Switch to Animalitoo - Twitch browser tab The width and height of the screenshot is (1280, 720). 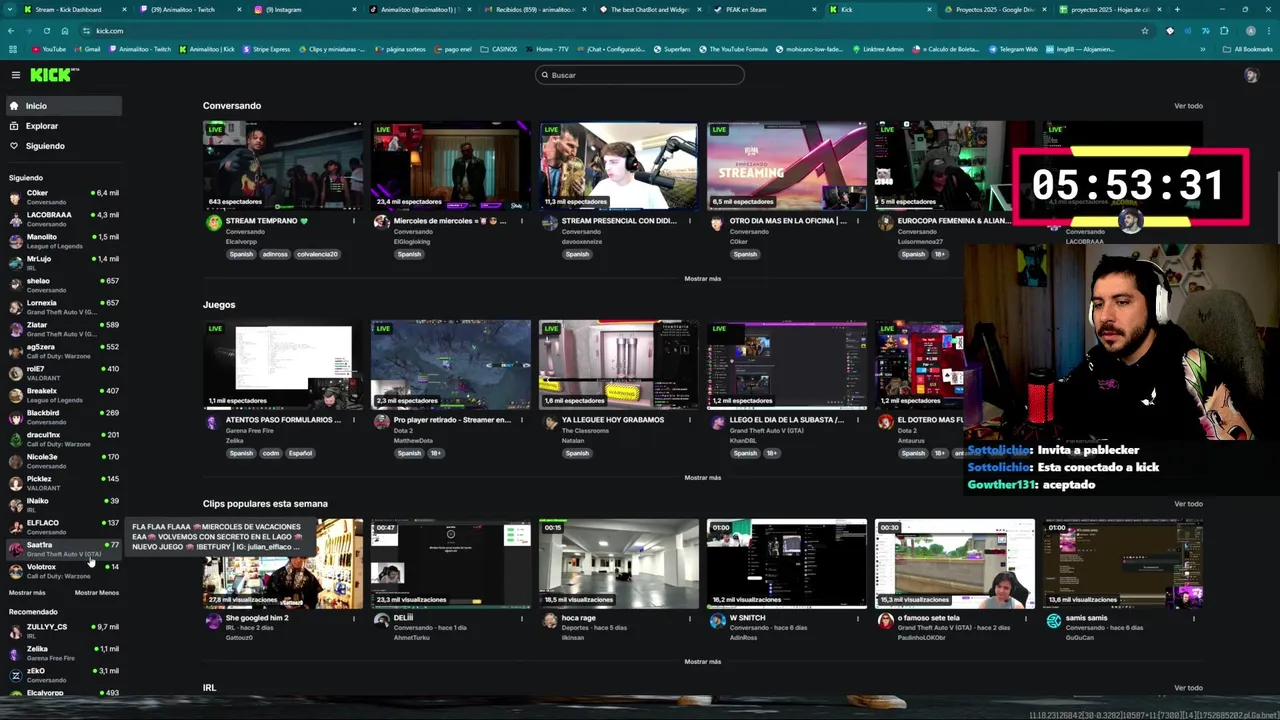click(x=190, y=9)
